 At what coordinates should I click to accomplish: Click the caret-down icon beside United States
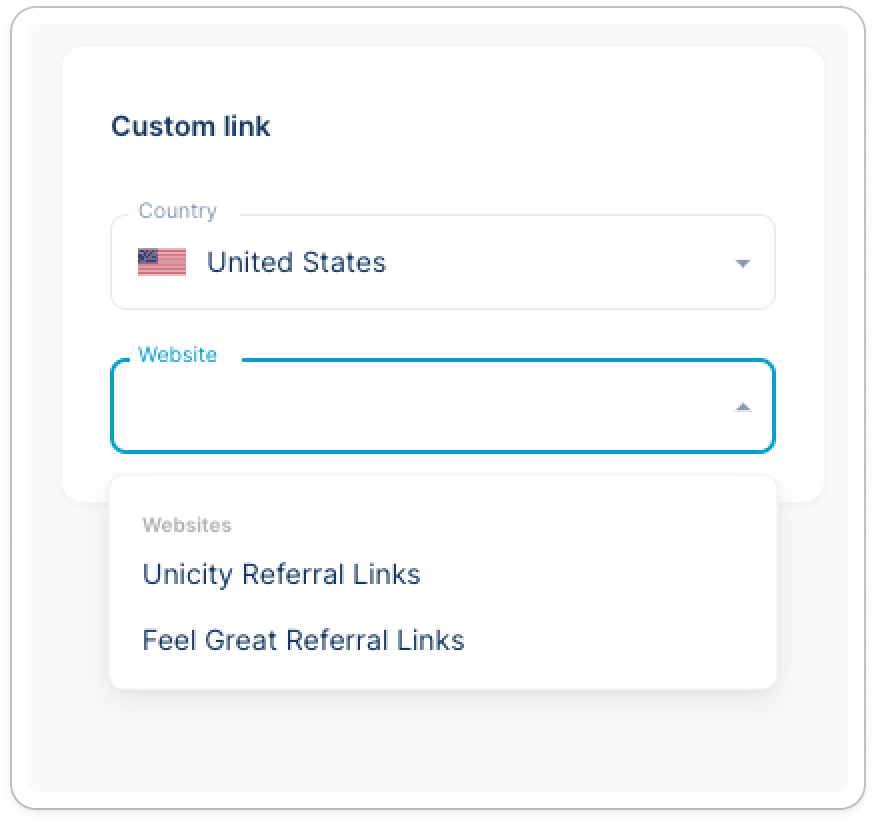(x=742, y=263)
